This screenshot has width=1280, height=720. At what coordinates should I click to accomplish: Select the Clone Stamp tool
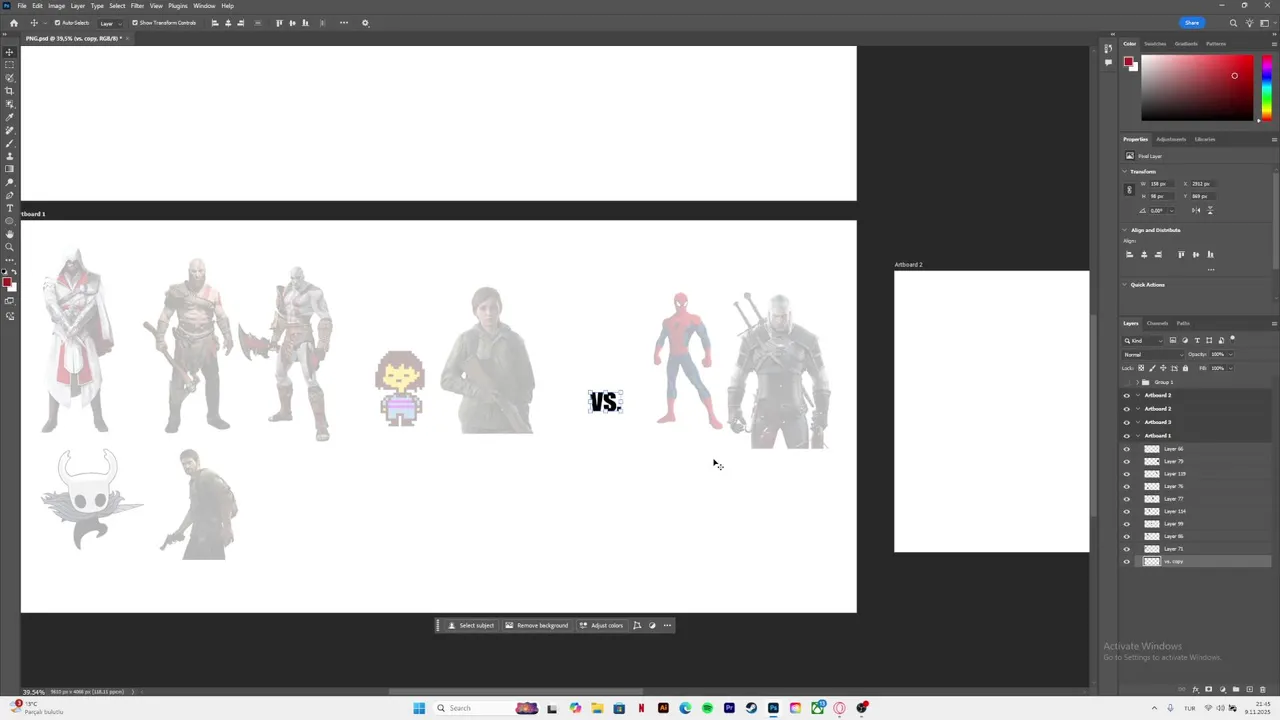click(x=10, y=156)
